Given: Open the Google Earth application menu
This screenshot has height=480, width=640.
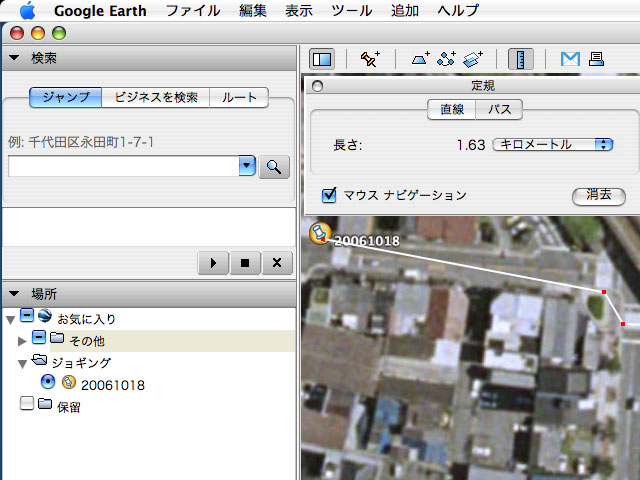Looking at the screenshot, I should (x=100, y=11).
